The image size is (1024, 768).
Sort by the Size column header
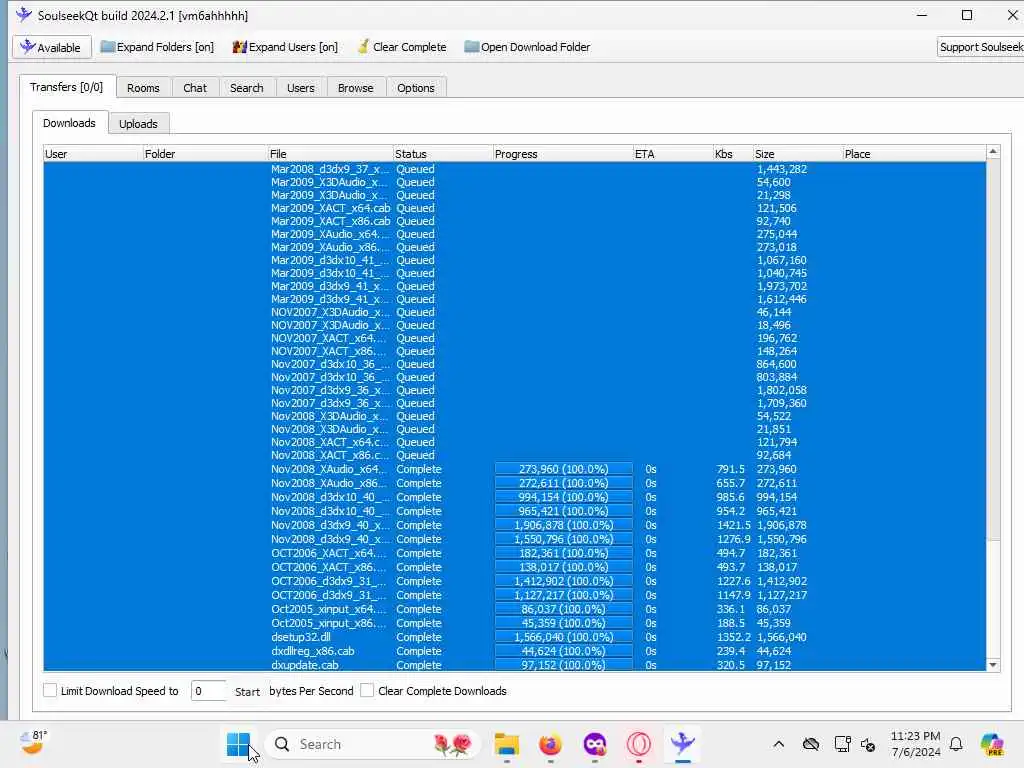[797, 153]
